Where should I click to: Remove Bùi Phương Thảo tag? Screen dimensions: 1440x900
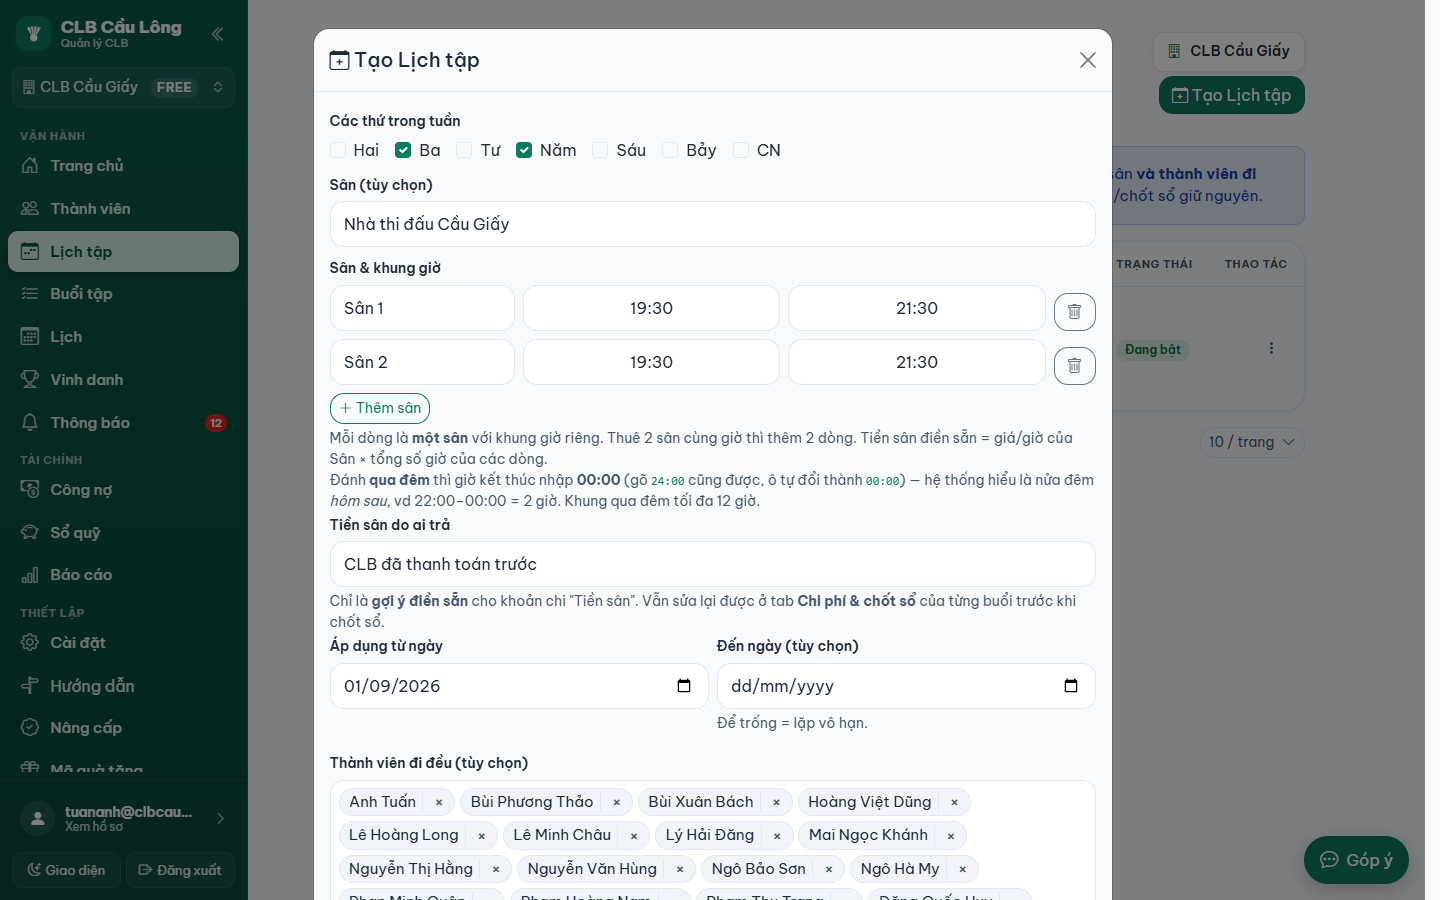[617, 802]
